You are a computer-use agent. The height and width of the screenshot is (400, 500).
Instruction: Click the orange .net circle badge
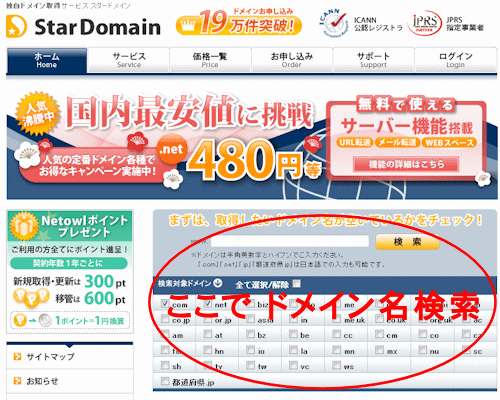172,149
